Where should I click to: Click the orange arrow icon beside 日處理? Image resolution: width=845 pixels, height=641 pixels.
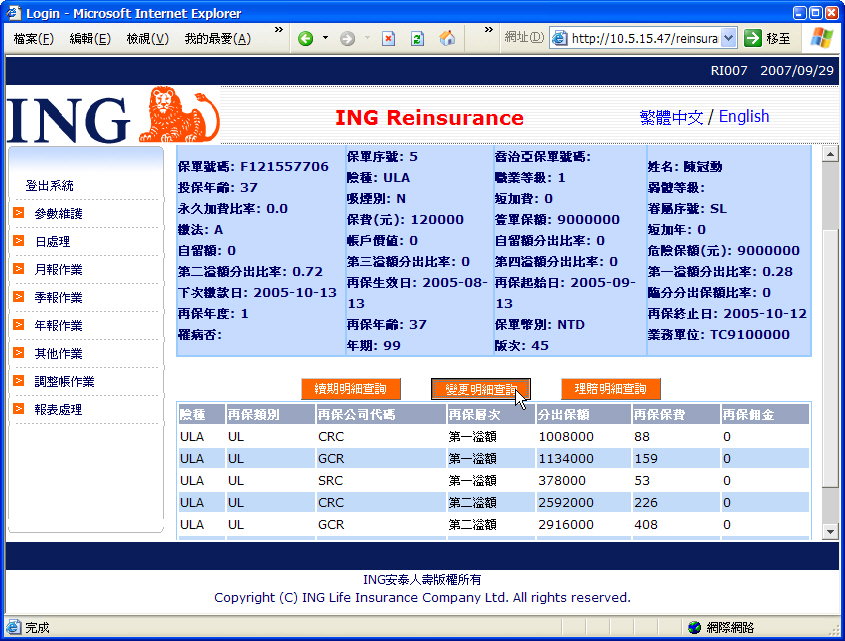[19, 241]
